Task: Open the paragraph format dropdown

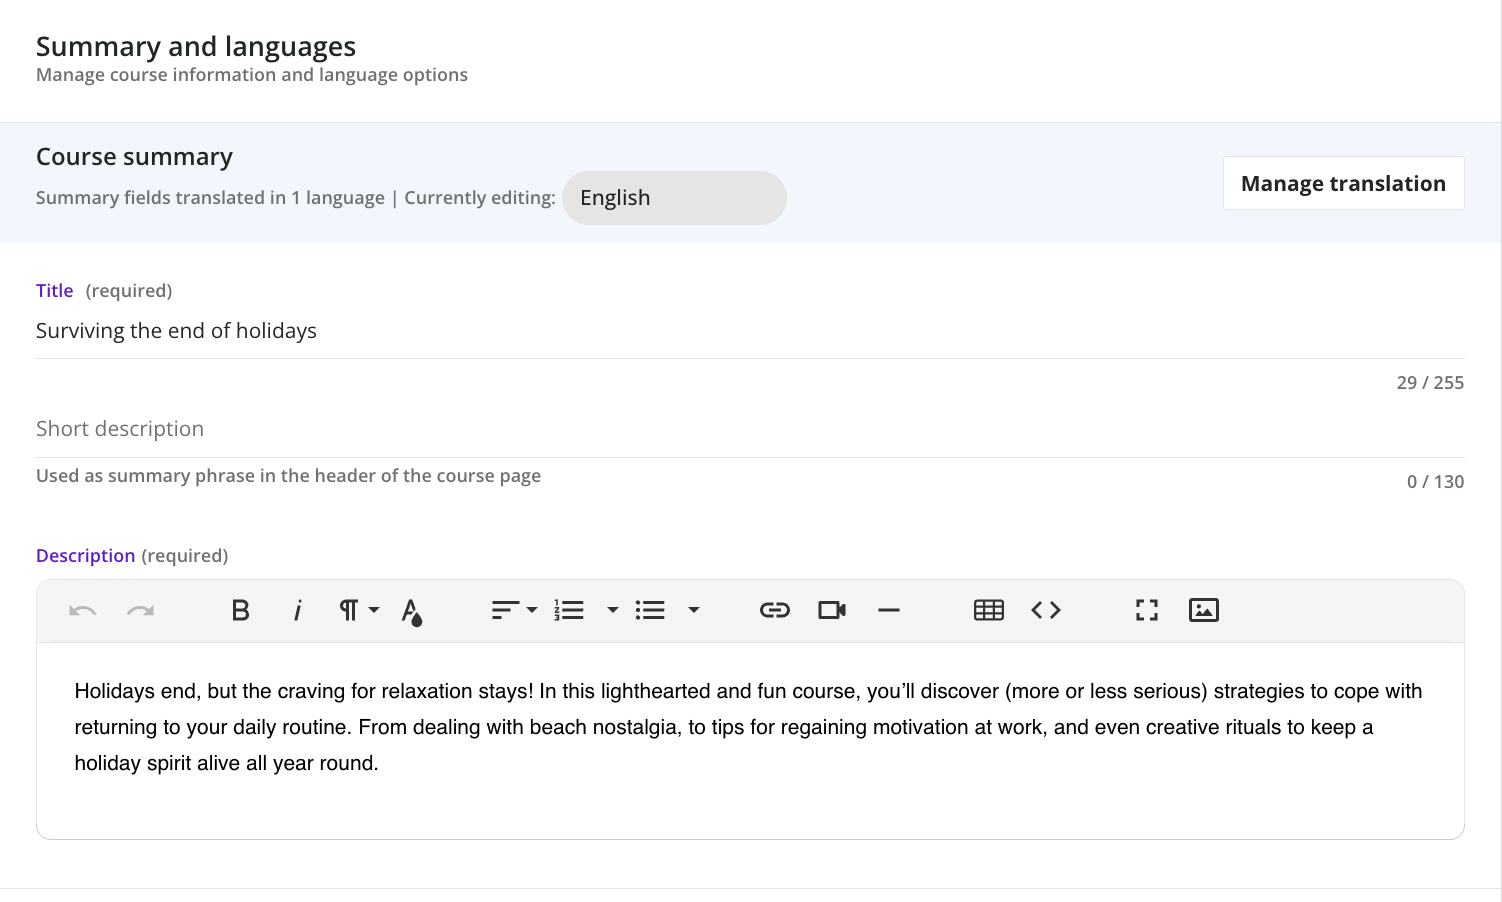Action: 358,611
